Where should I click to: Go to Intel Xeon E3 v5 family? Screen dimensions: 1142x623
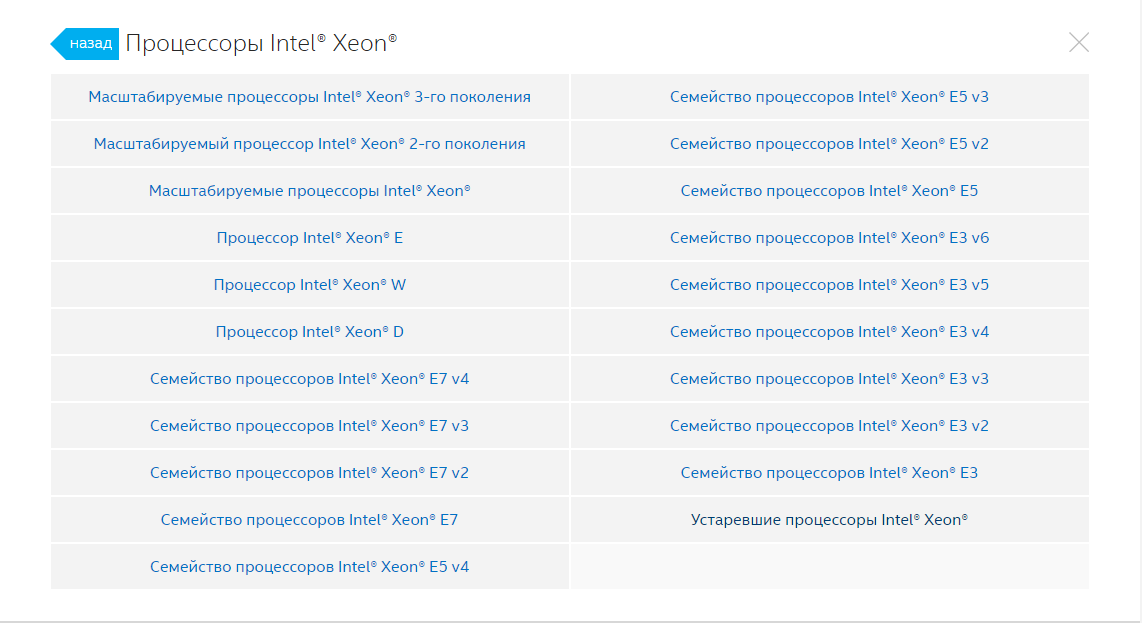tap(829, 285)
